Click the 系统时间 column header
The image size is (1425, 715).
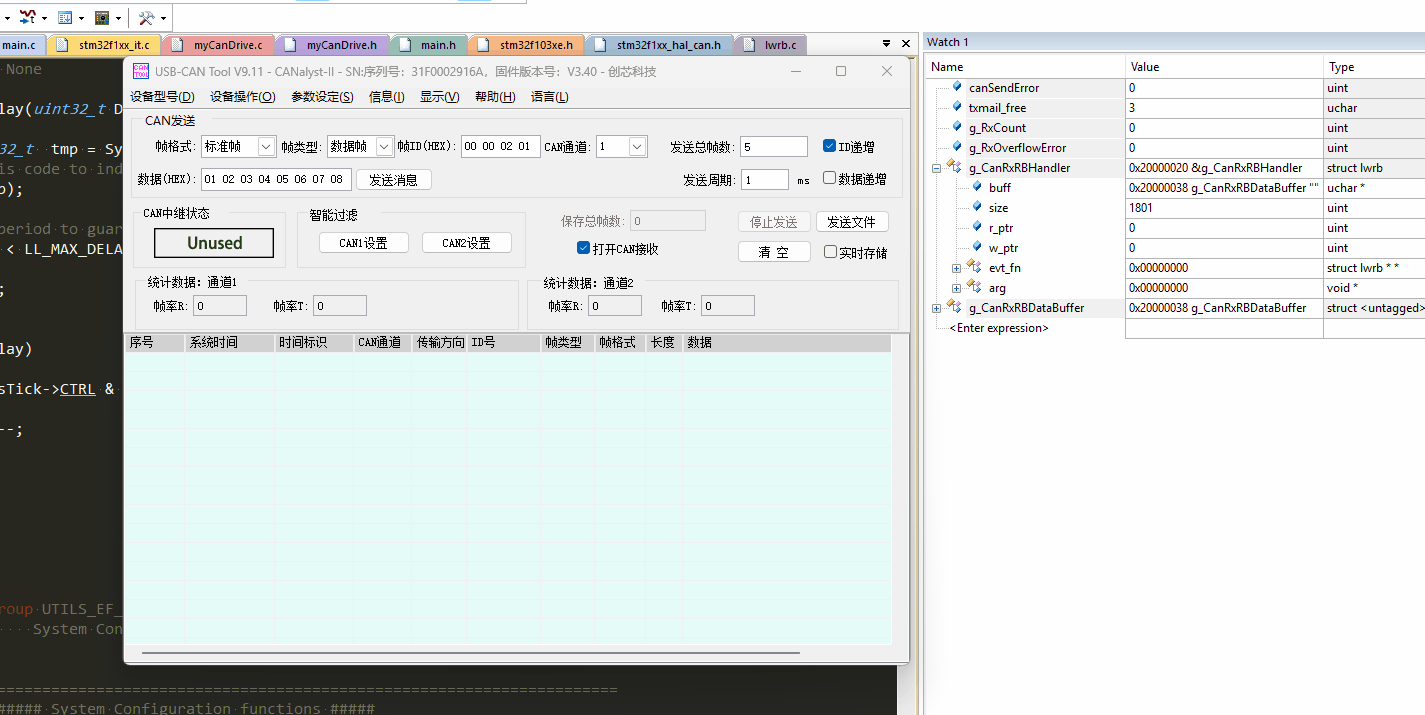(x=230, y=342)
